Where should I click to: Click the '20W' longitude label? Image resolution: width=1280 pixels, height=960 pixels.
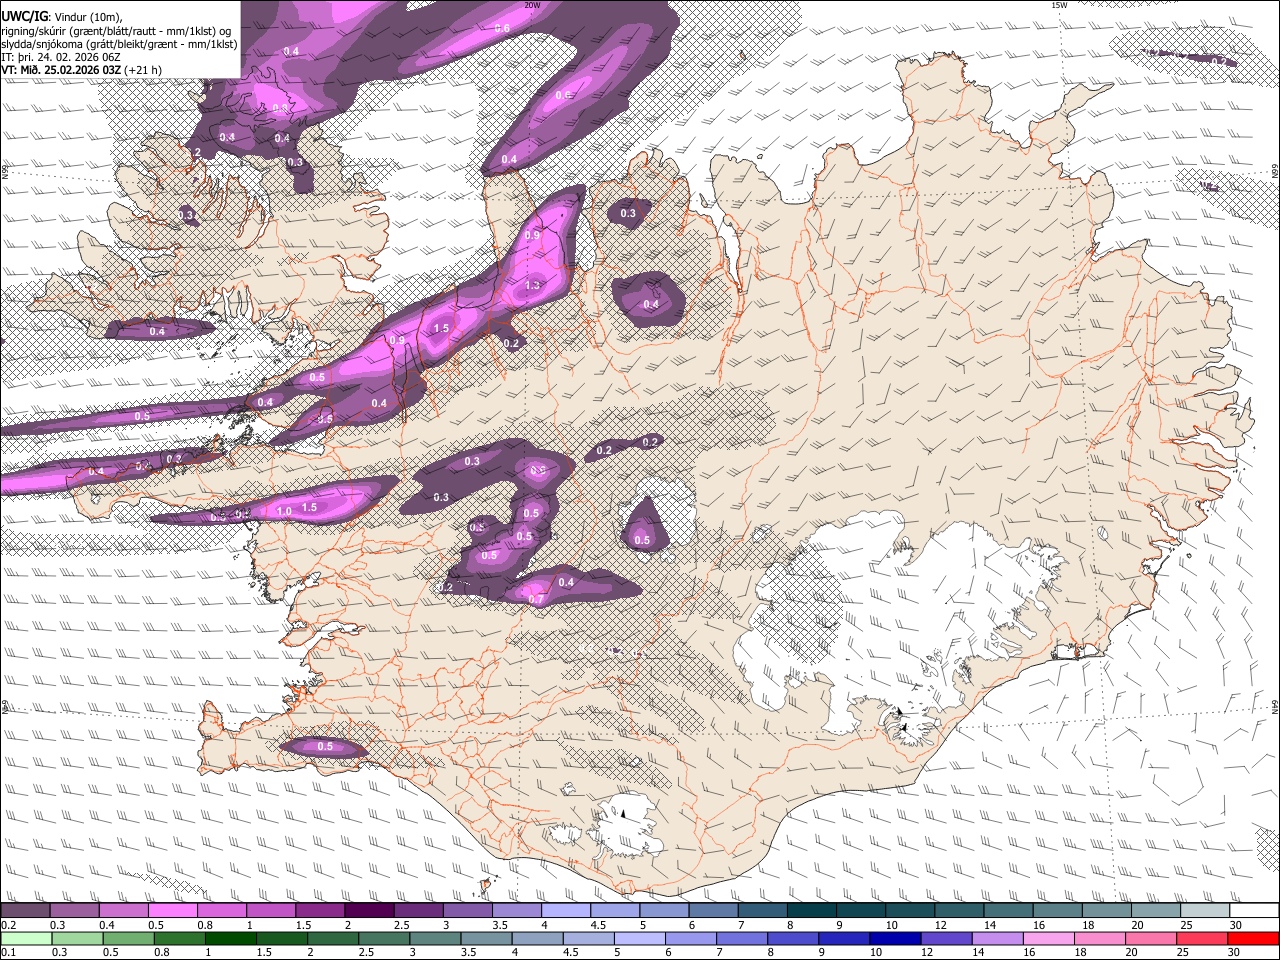(532, 5)
